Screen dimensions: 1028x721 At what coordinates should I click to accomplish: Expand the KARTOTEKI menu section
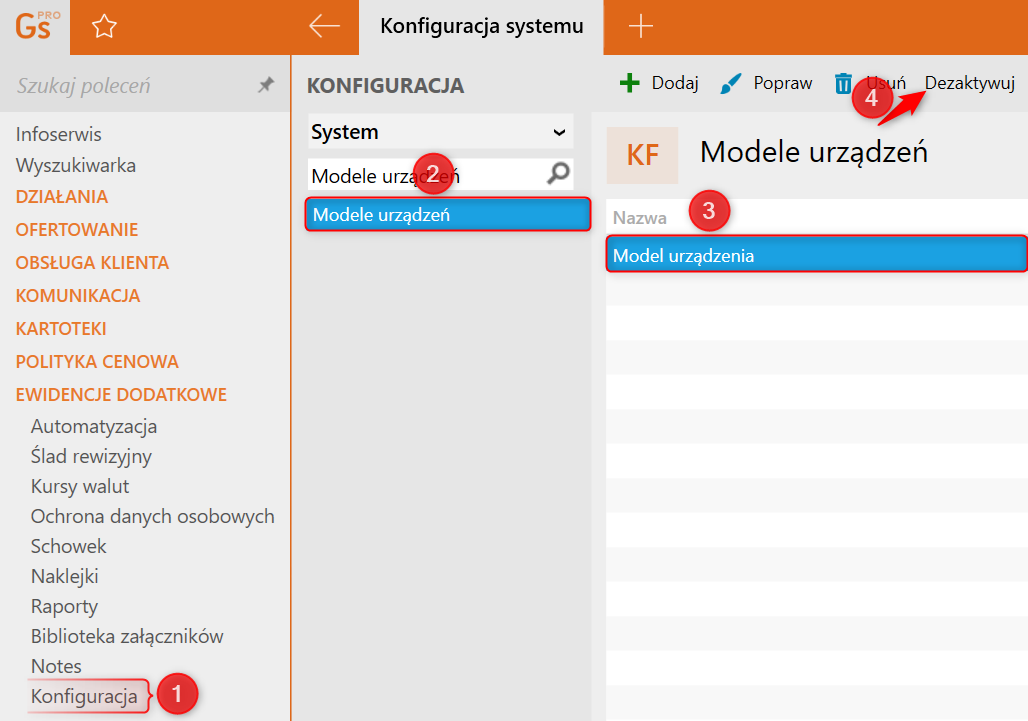point(61,328)
